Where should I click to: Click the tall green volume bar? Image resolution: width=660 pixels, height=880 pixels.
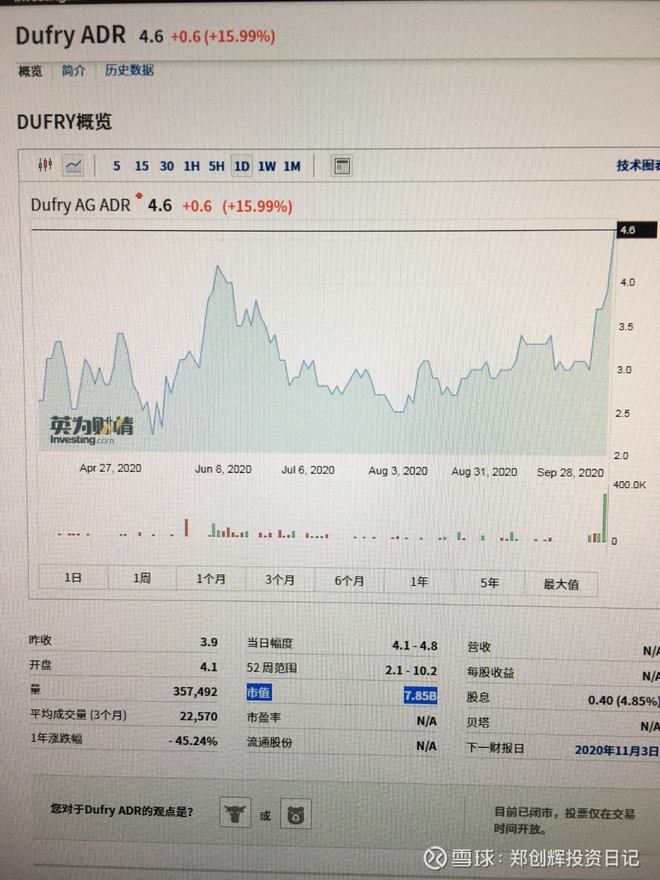(x=605, y=517)
